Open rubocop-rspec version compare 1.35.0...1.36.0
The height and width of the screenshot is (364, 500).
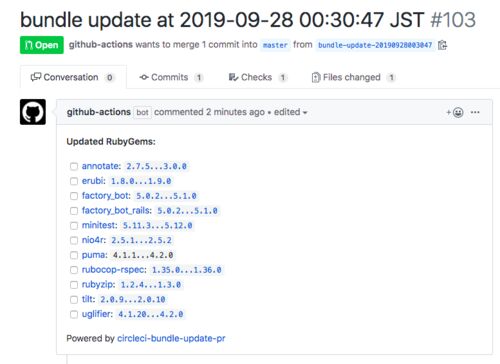187,270
